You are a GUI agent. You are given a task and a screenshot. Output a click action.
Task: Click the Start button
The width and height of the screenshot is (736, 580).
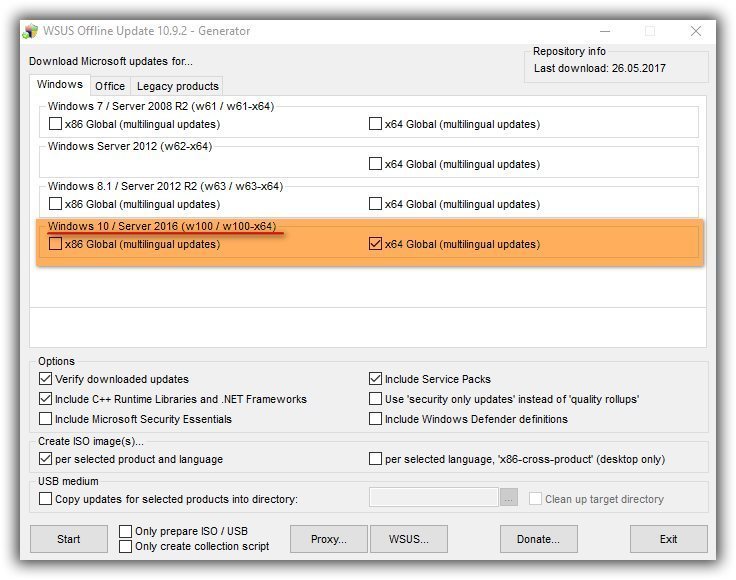(69, 539)
